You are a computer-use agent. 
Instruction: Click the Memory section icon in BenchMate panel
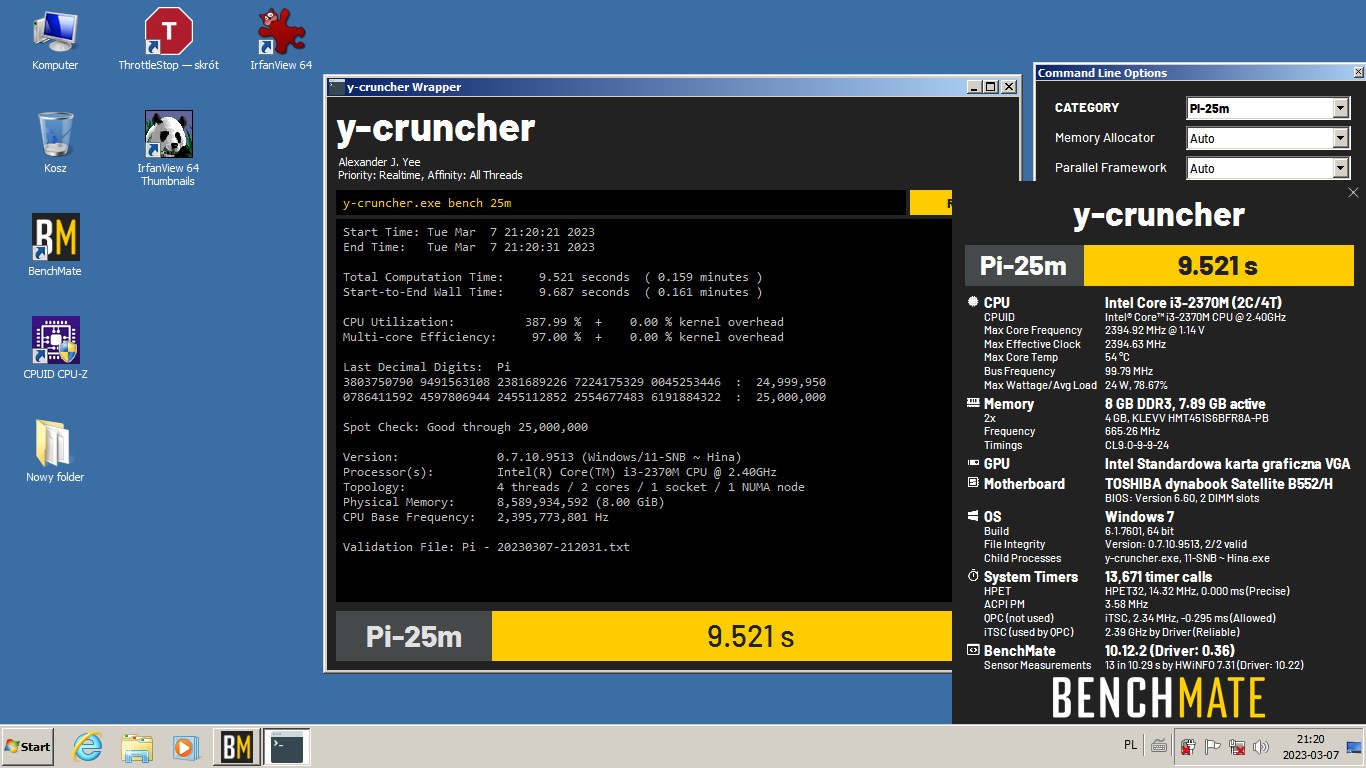(x=973, y=403)
